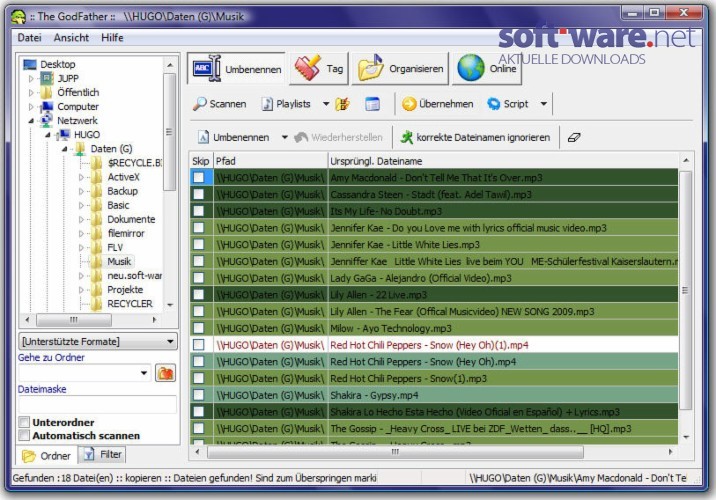The image size is (716, 500).
Task: Select the Computer icon in tree
Action: 46,106
